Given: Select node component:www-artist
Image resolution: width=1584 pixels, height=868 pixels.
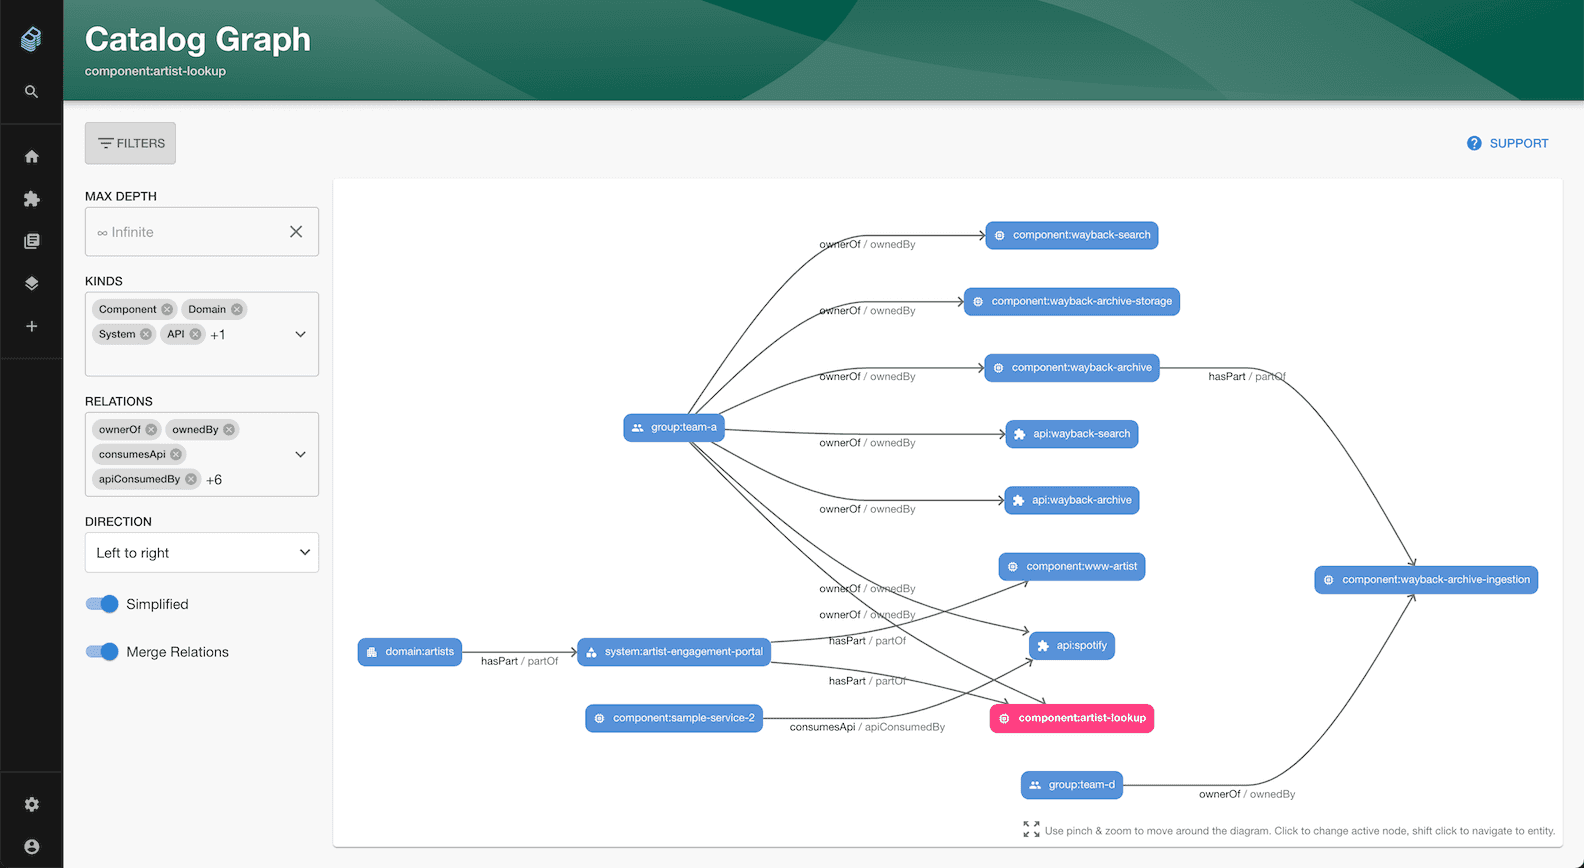Looking at the screenshot, I should point(1072,566).
